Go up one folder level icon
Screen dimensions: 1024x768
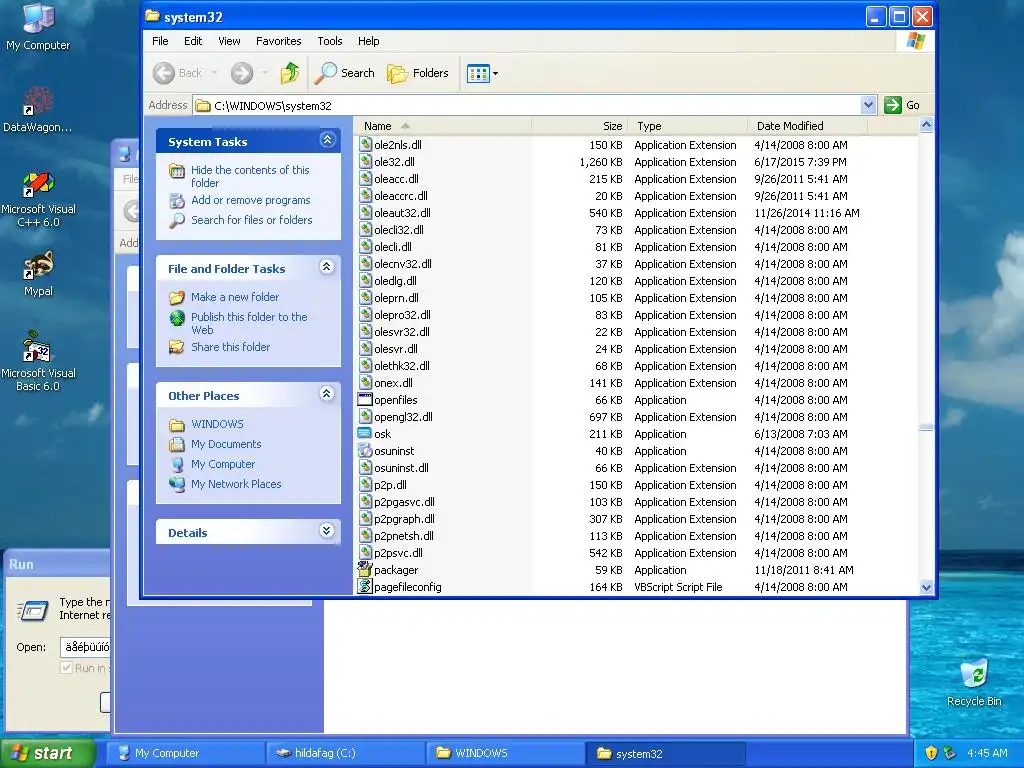(x=289, y=73)
